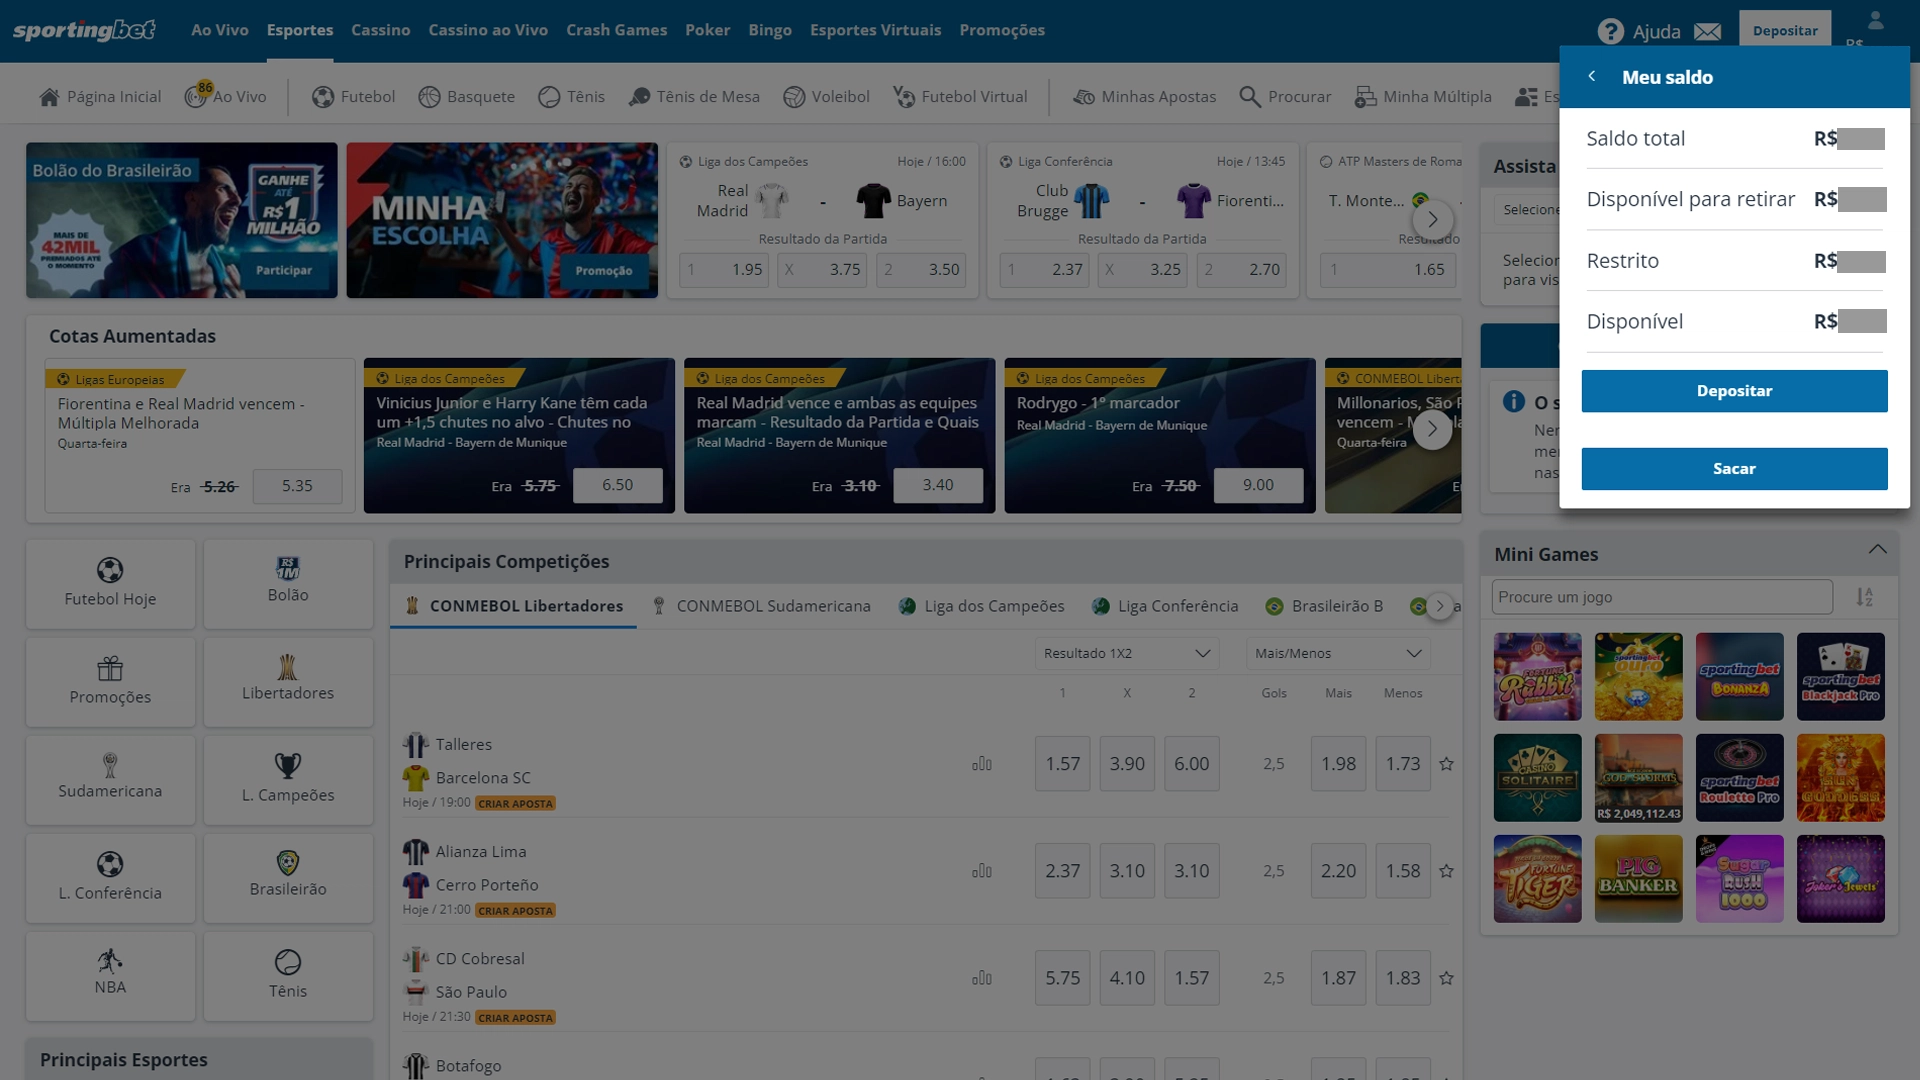The image size is (1920, 1080).
Task: Open the L. Conferência tile
Action: point(110,878)
